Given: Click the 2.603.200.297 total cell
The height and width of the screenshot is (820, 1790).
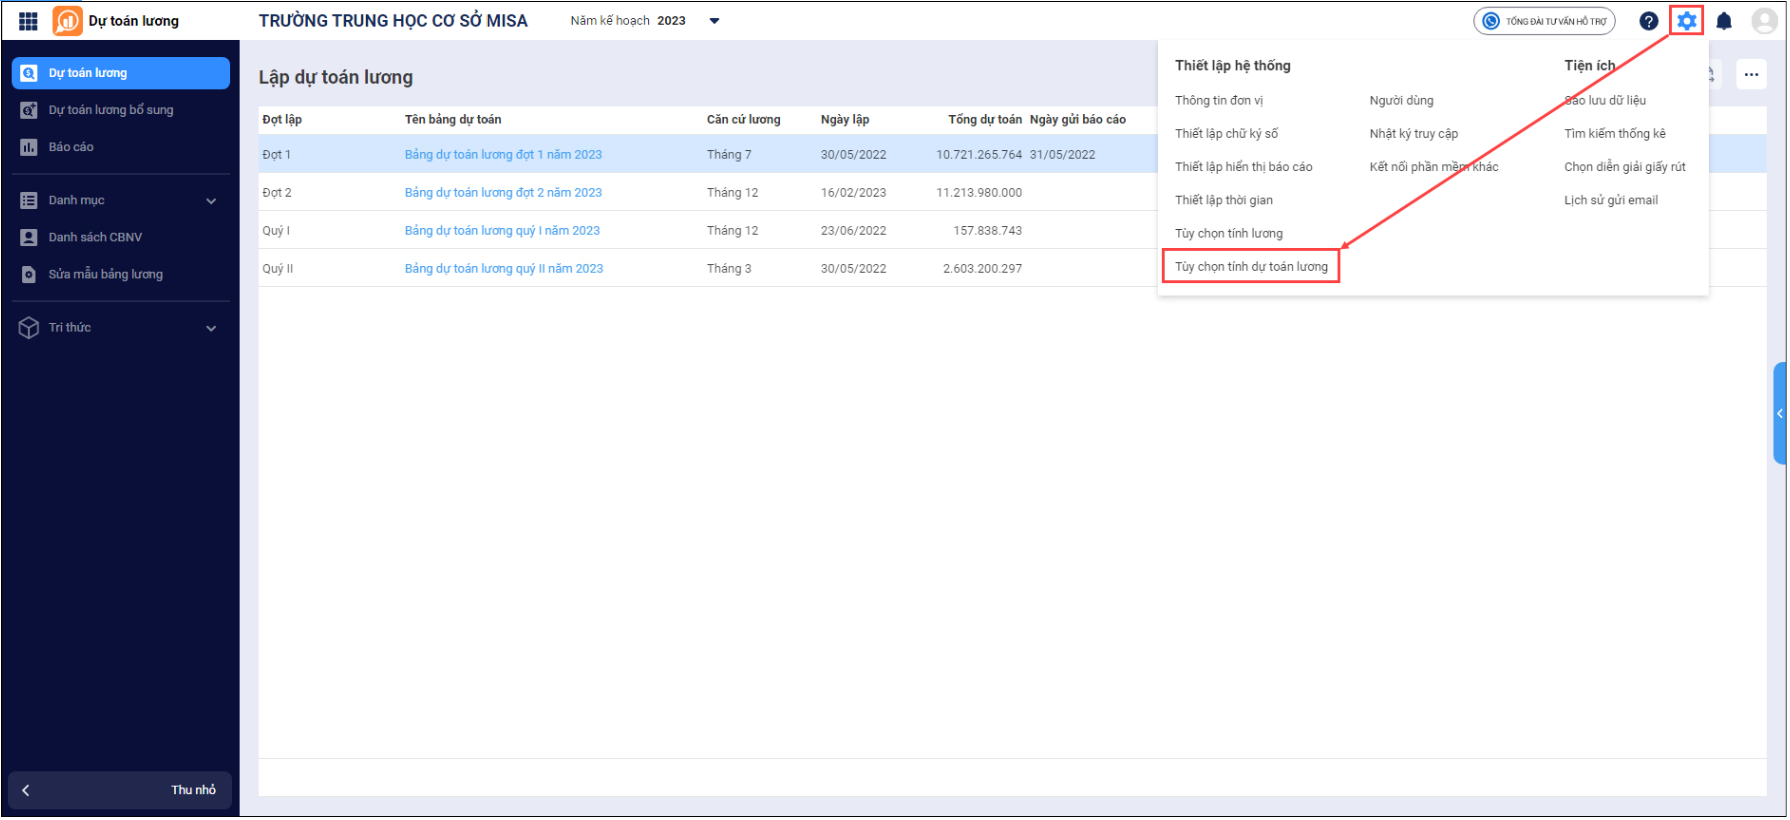Looking at the screenshot, I should (x=982, y=269).
